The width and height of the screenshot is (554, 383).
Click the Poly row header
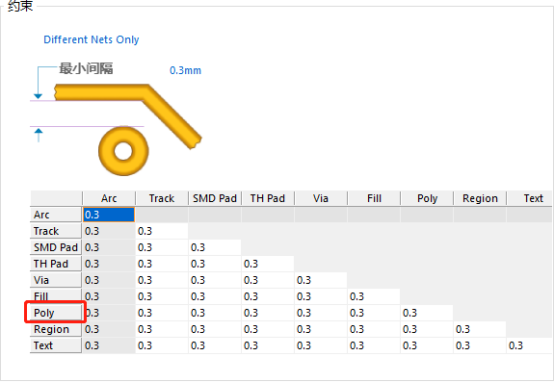click(56, 313)
